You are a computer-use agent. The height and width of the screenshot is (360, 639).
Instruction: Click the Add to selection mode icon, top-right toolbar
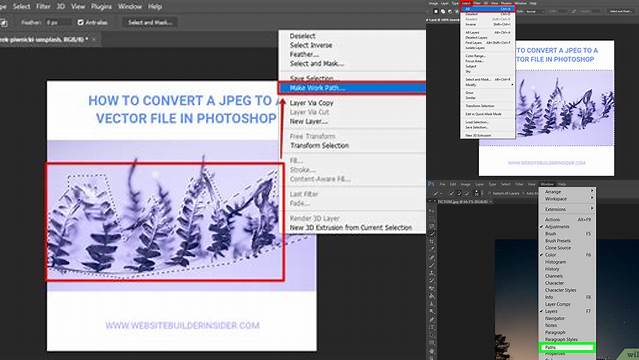tap(443, 11)
